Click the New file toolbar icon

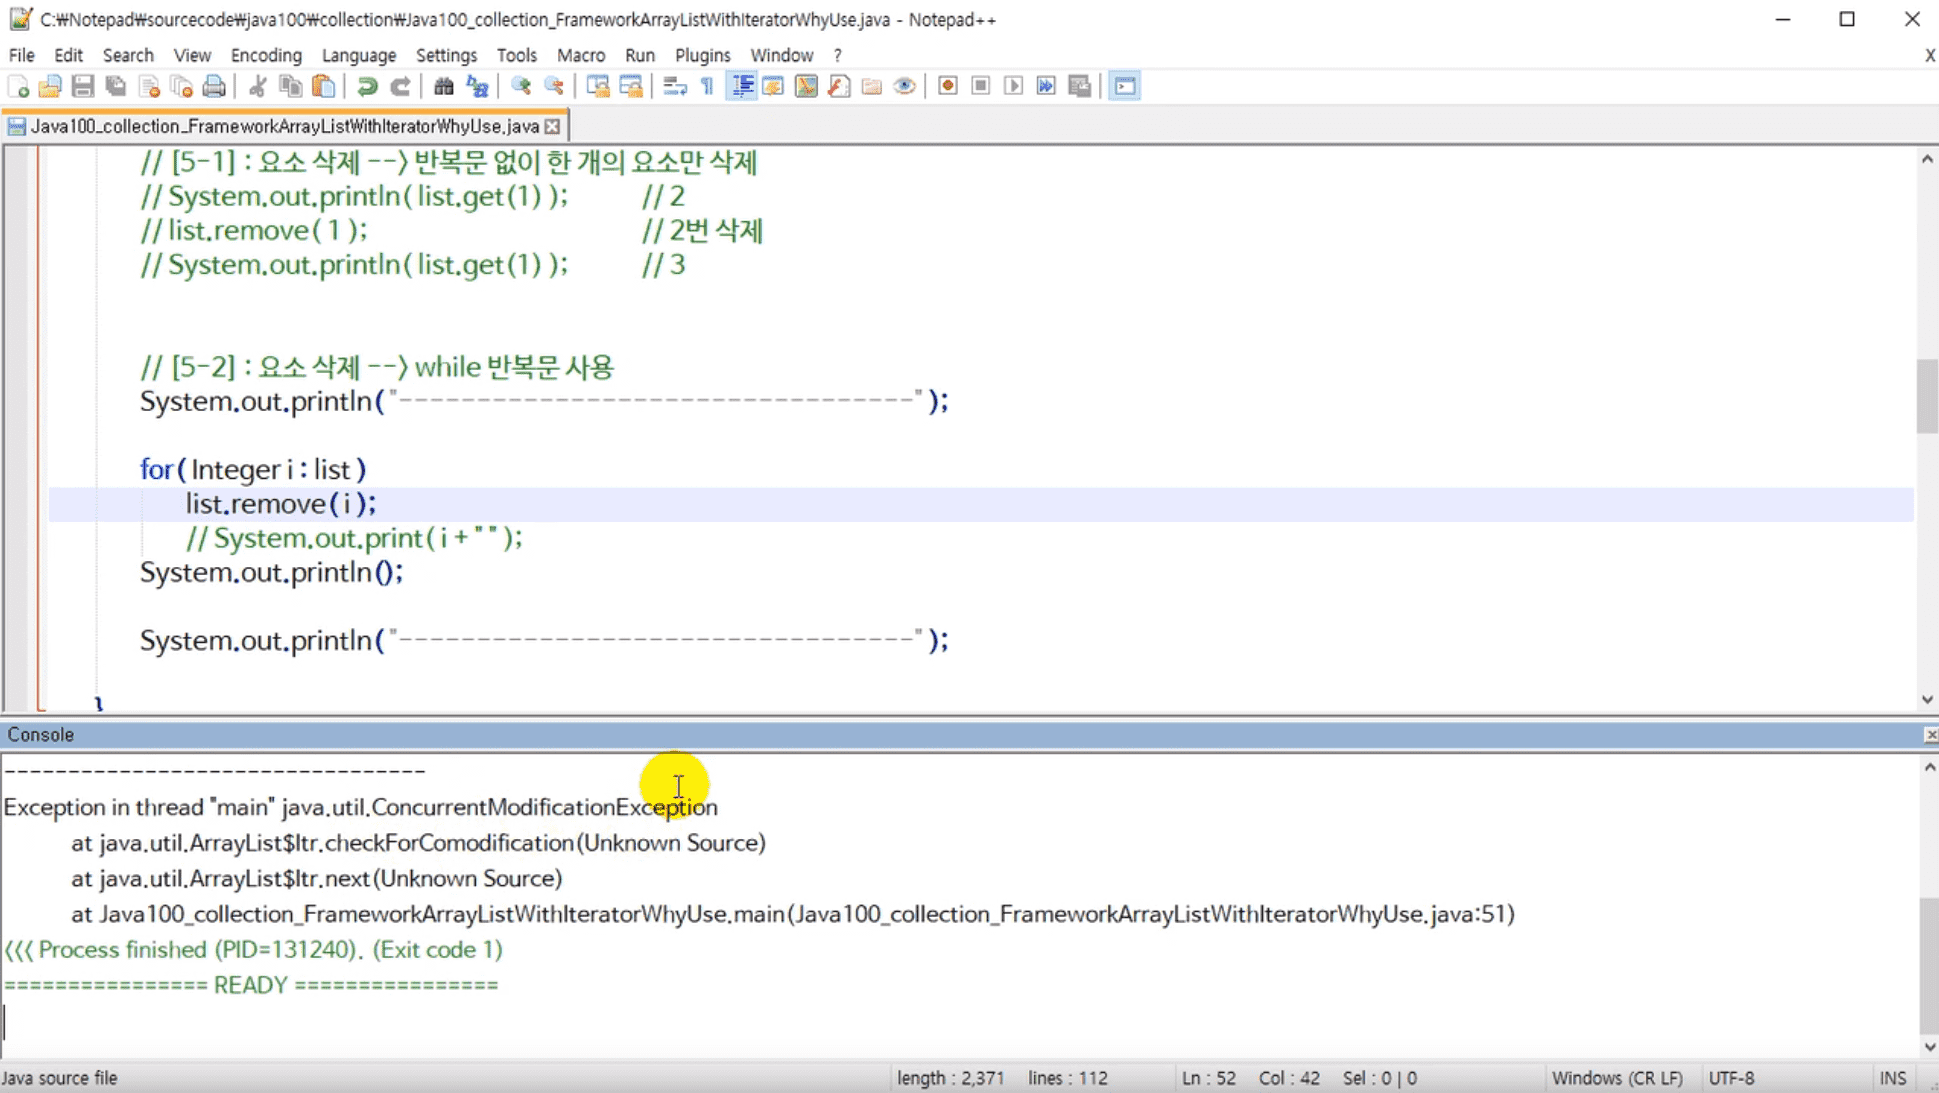pyautogui.click(x=18, y=87)
